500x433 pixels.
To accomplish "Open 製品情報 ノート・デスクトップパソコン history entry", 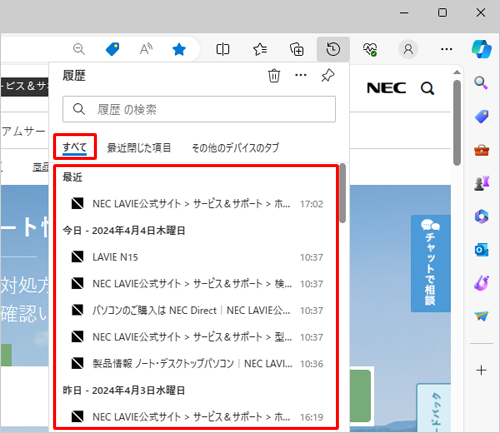I will coord(197,363).
